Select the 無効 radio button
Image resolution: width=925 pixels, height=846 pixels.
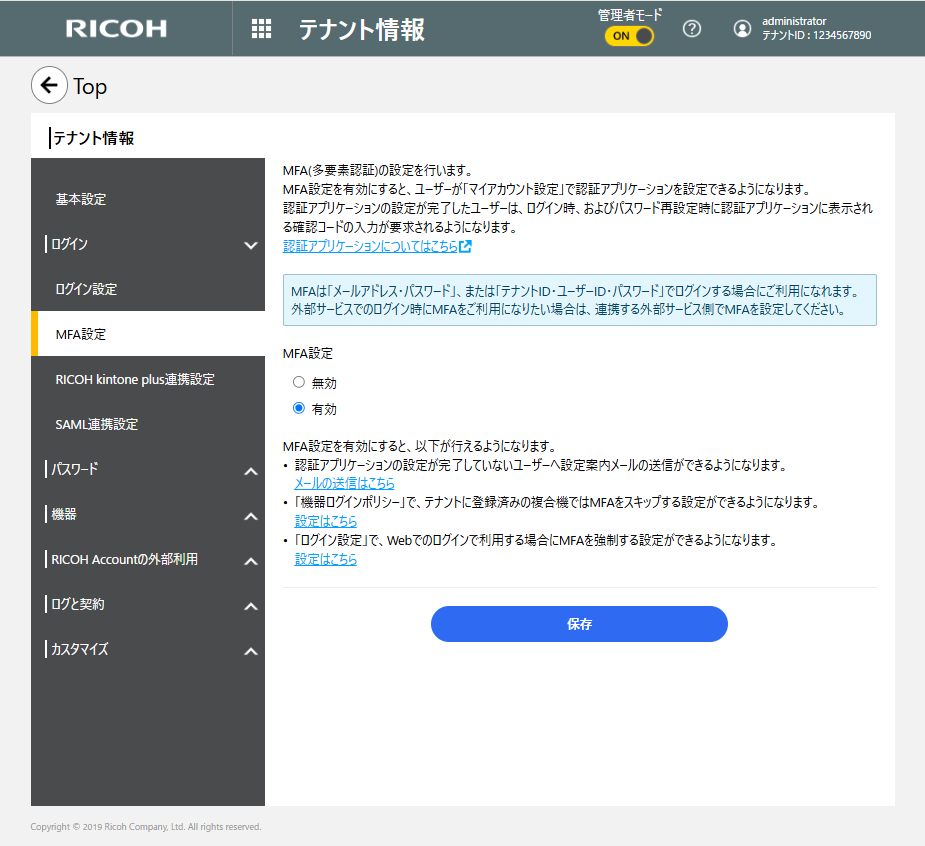point(298,382)
